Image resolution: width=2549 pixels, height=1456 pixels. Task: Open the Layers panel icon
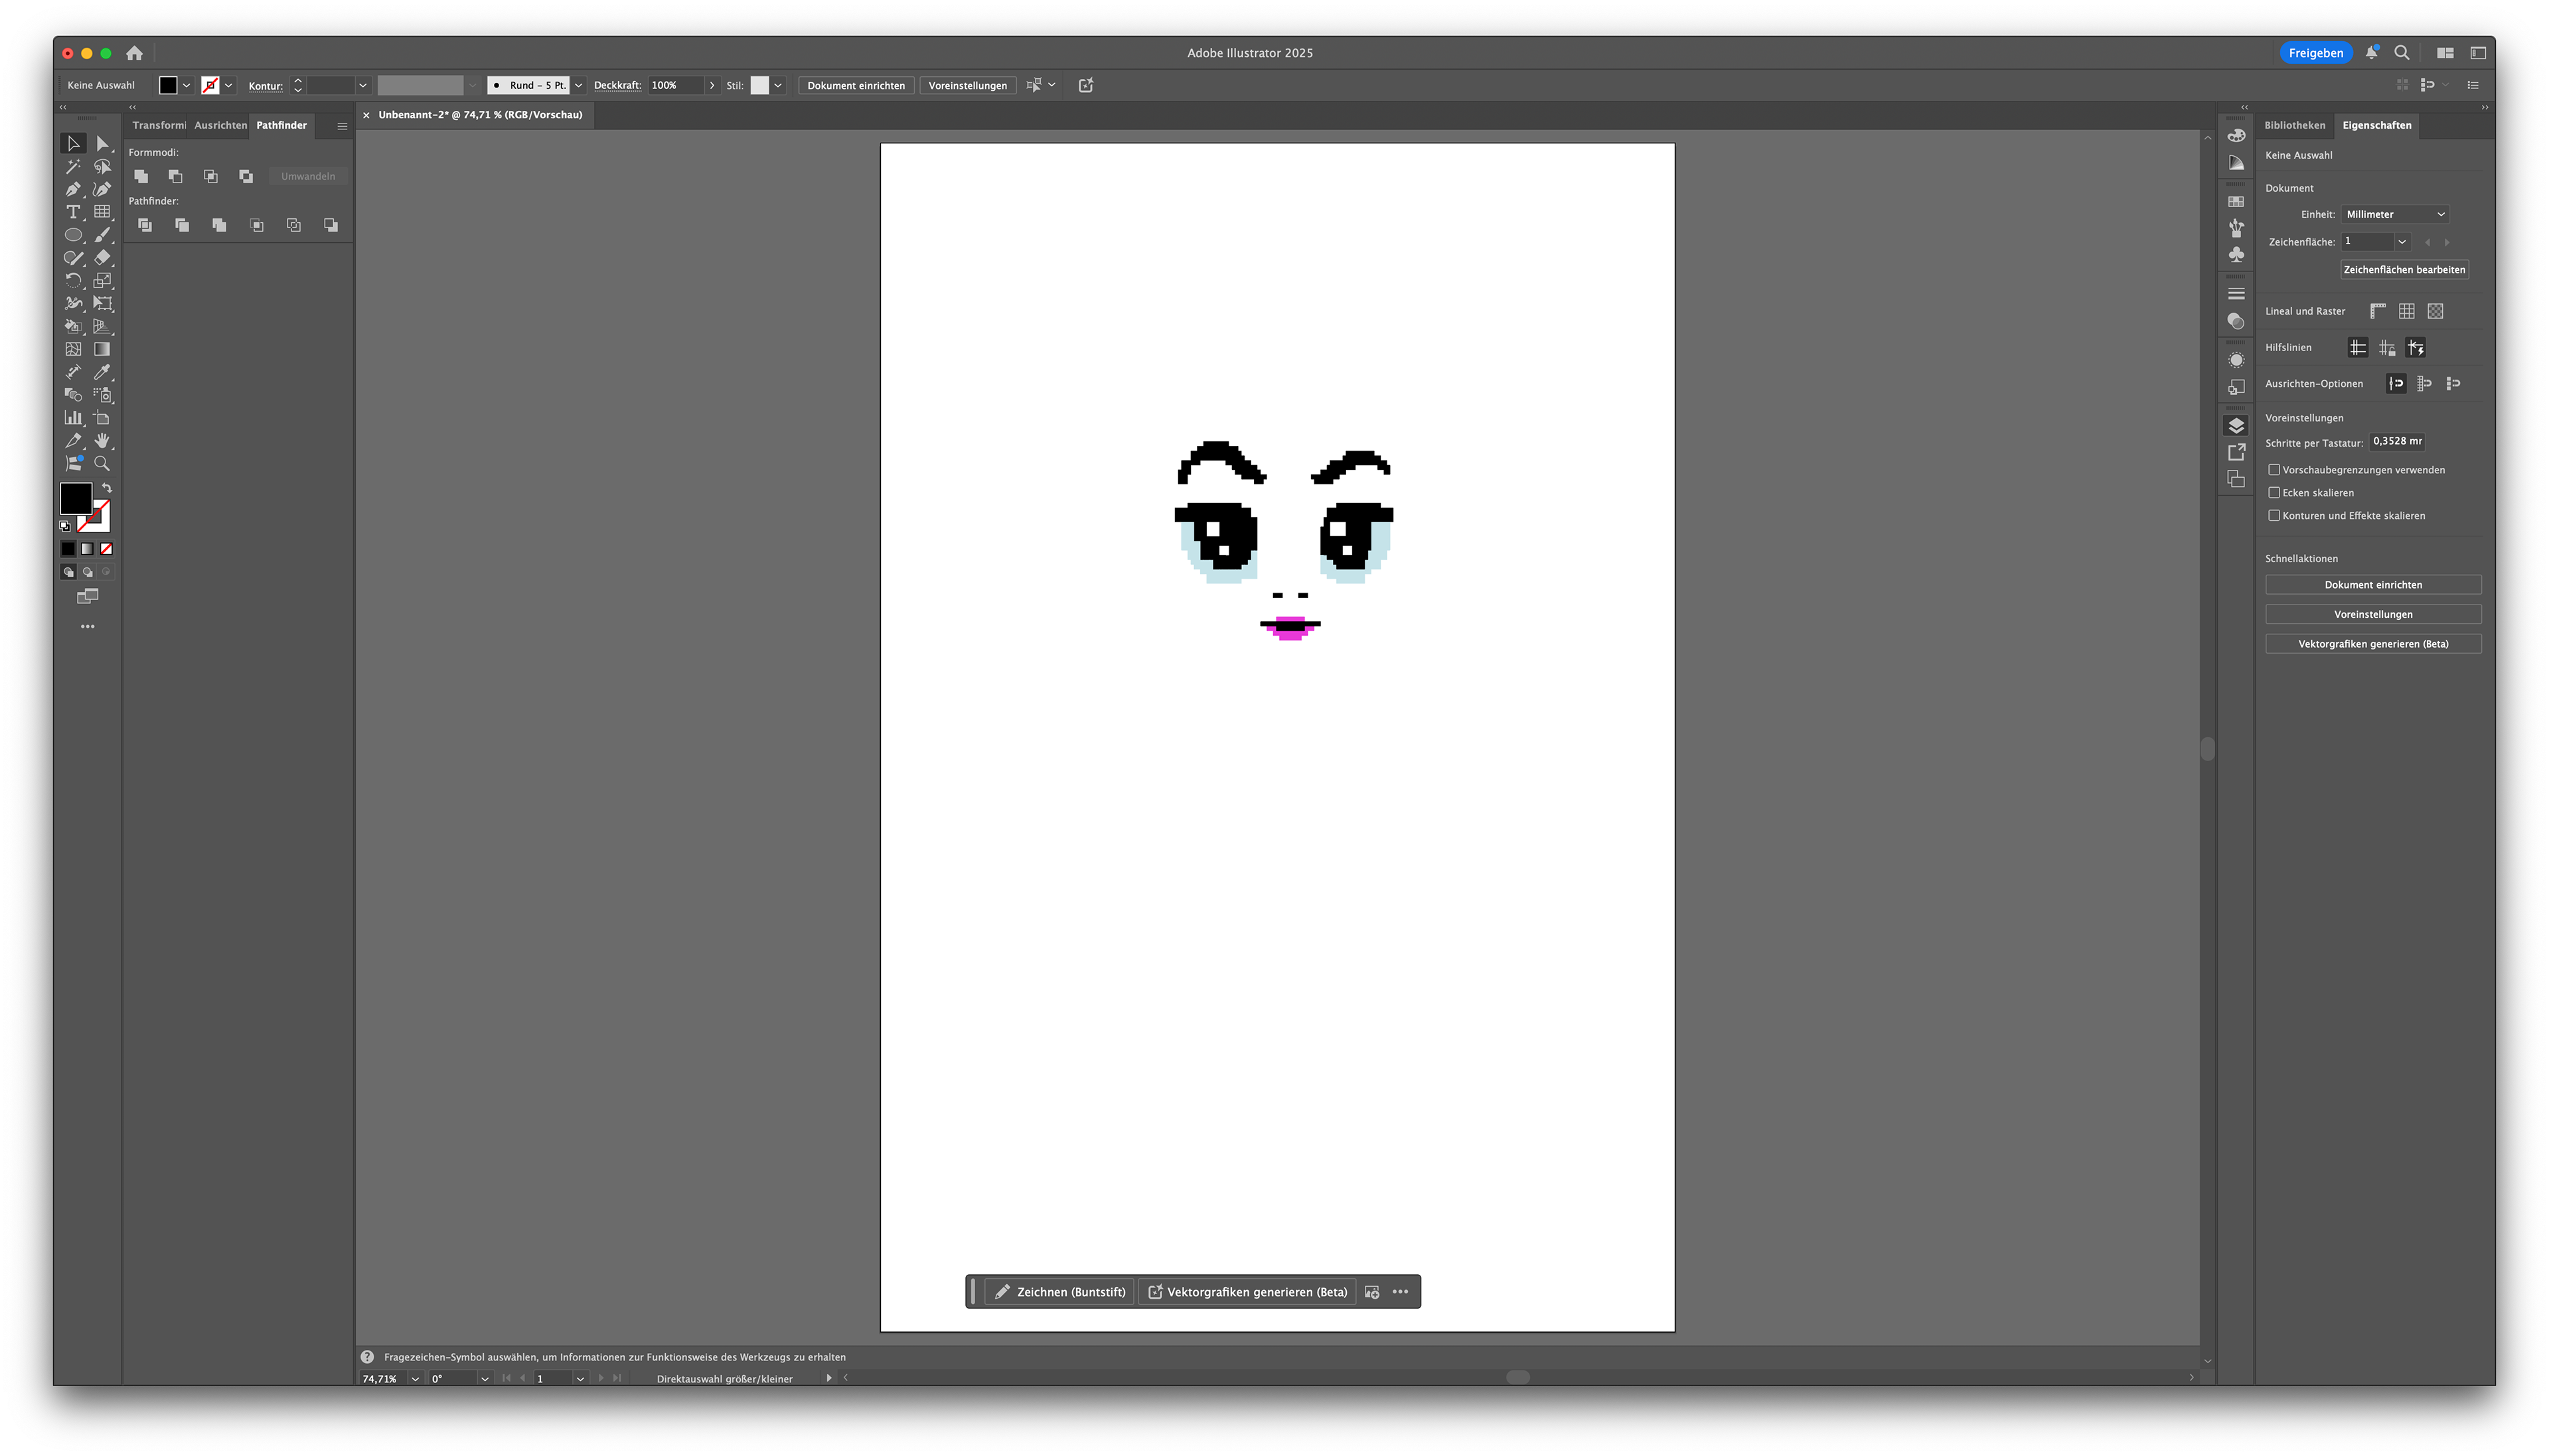pyautogui.click(x=2236, y=426)
